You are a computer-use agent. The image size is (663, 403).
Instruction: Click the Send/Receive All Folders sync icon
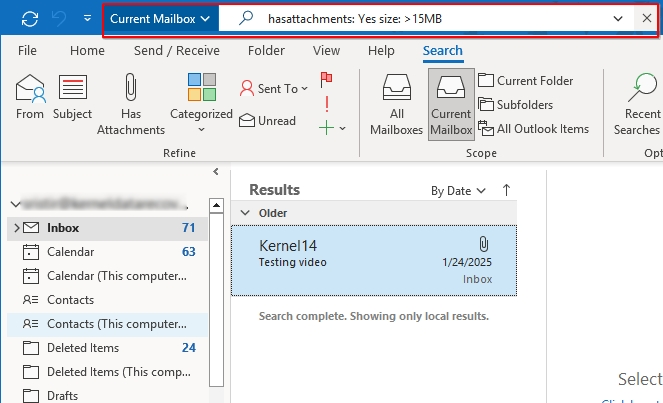[30, 19]
